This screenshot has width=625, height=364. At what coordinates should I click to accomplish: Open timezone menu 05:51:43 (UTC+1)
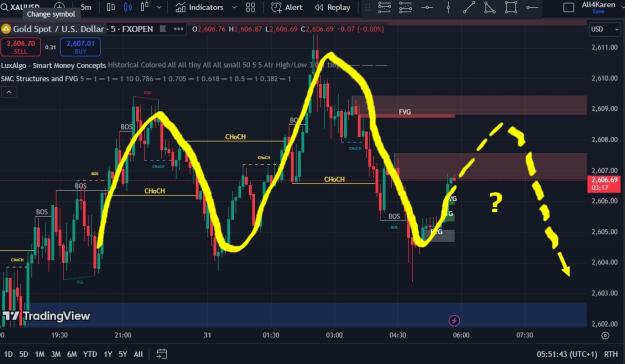pos(566,354)
